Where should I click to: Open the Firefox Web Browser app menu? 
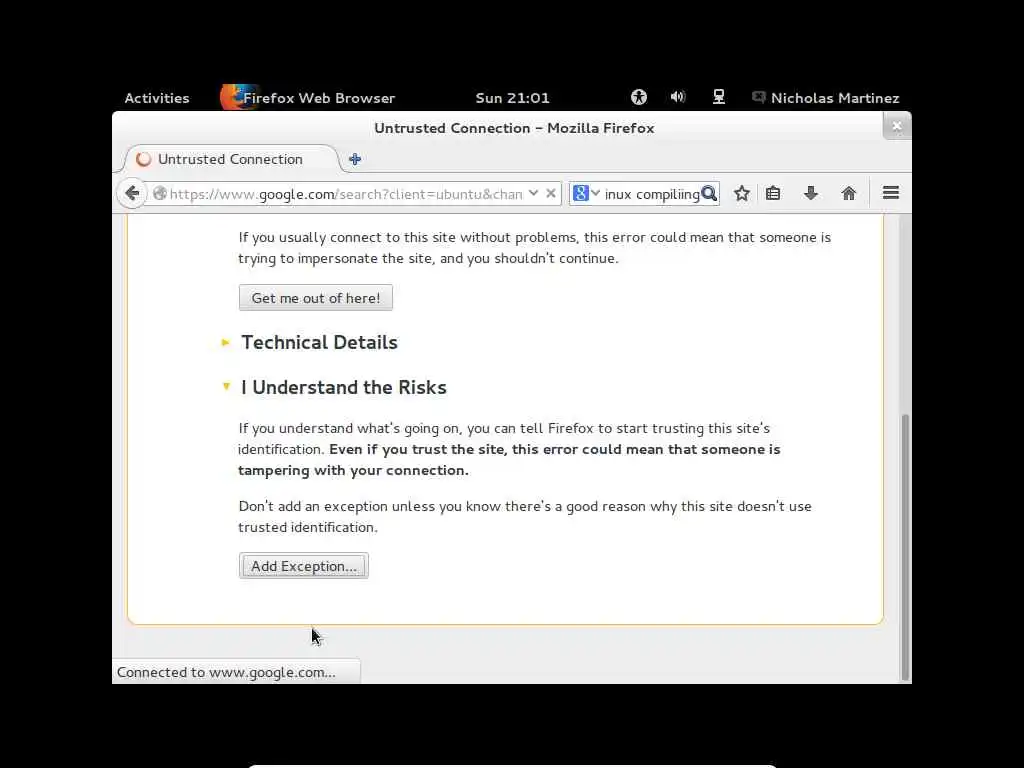click(308, 98)
